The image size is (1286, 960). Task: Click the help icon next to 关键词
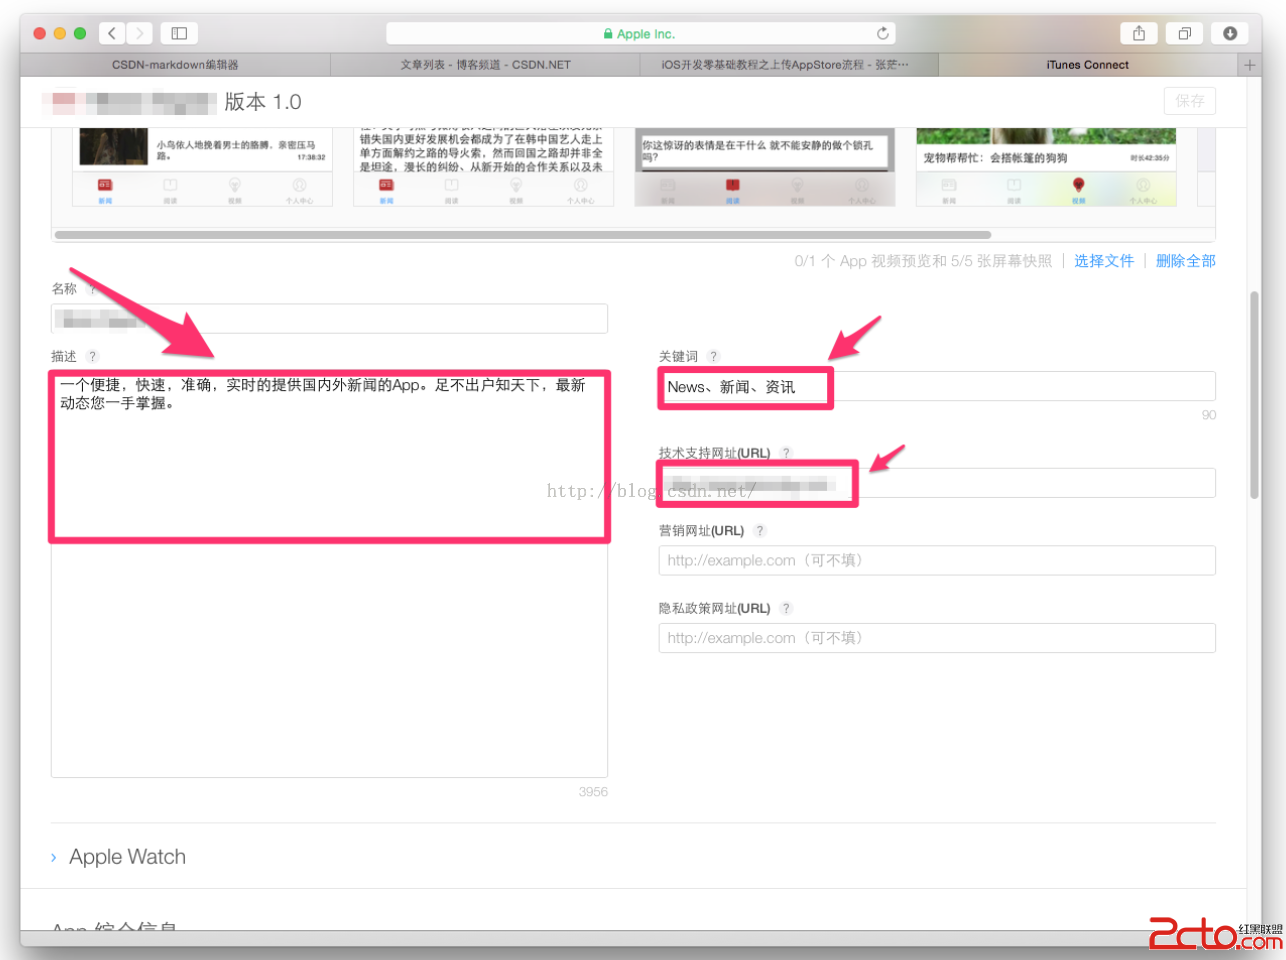[713, 356]
